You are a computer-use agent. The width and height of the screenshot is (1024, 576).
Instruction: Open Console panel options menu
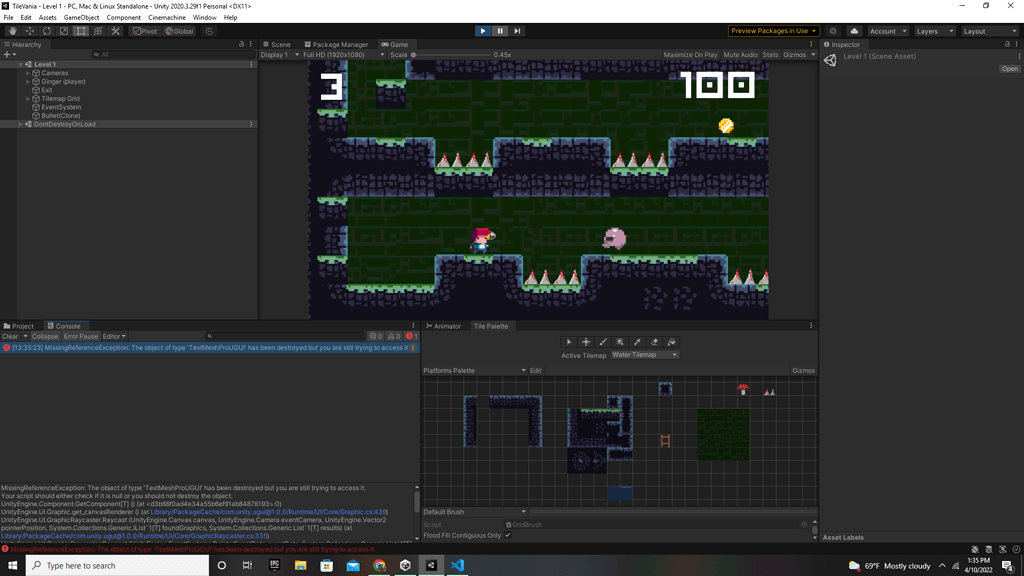tap(413, 326)
